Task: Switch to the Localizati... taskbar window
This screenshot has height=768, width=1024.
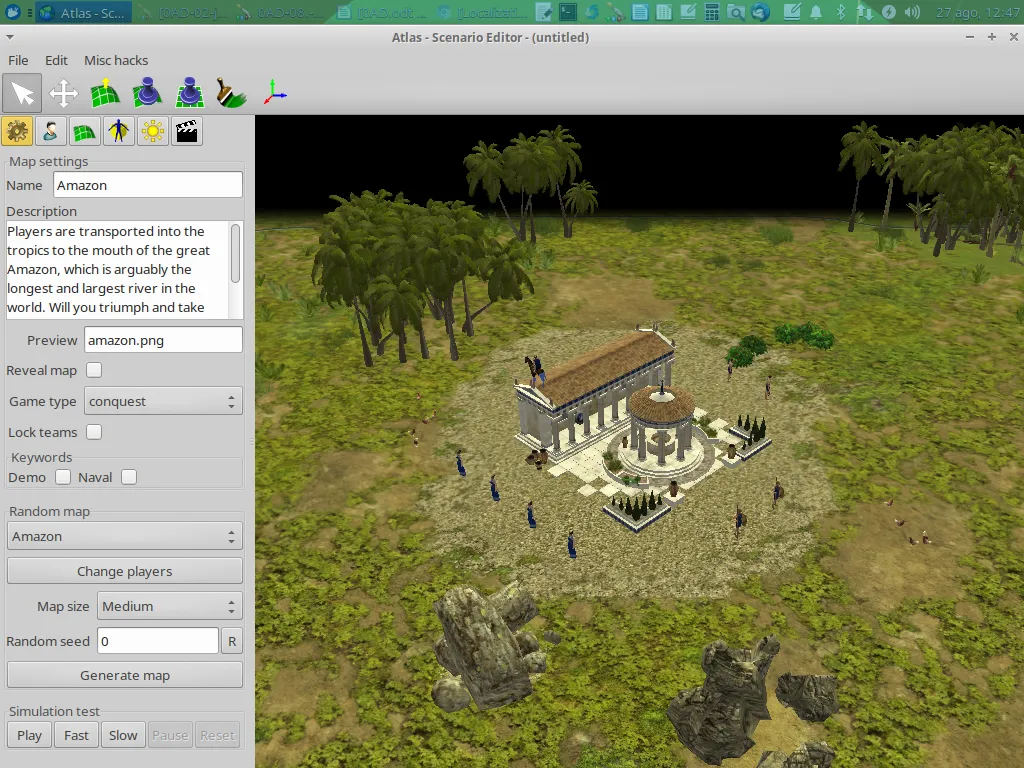Action: pyautogui.click(x=481, y=12)
